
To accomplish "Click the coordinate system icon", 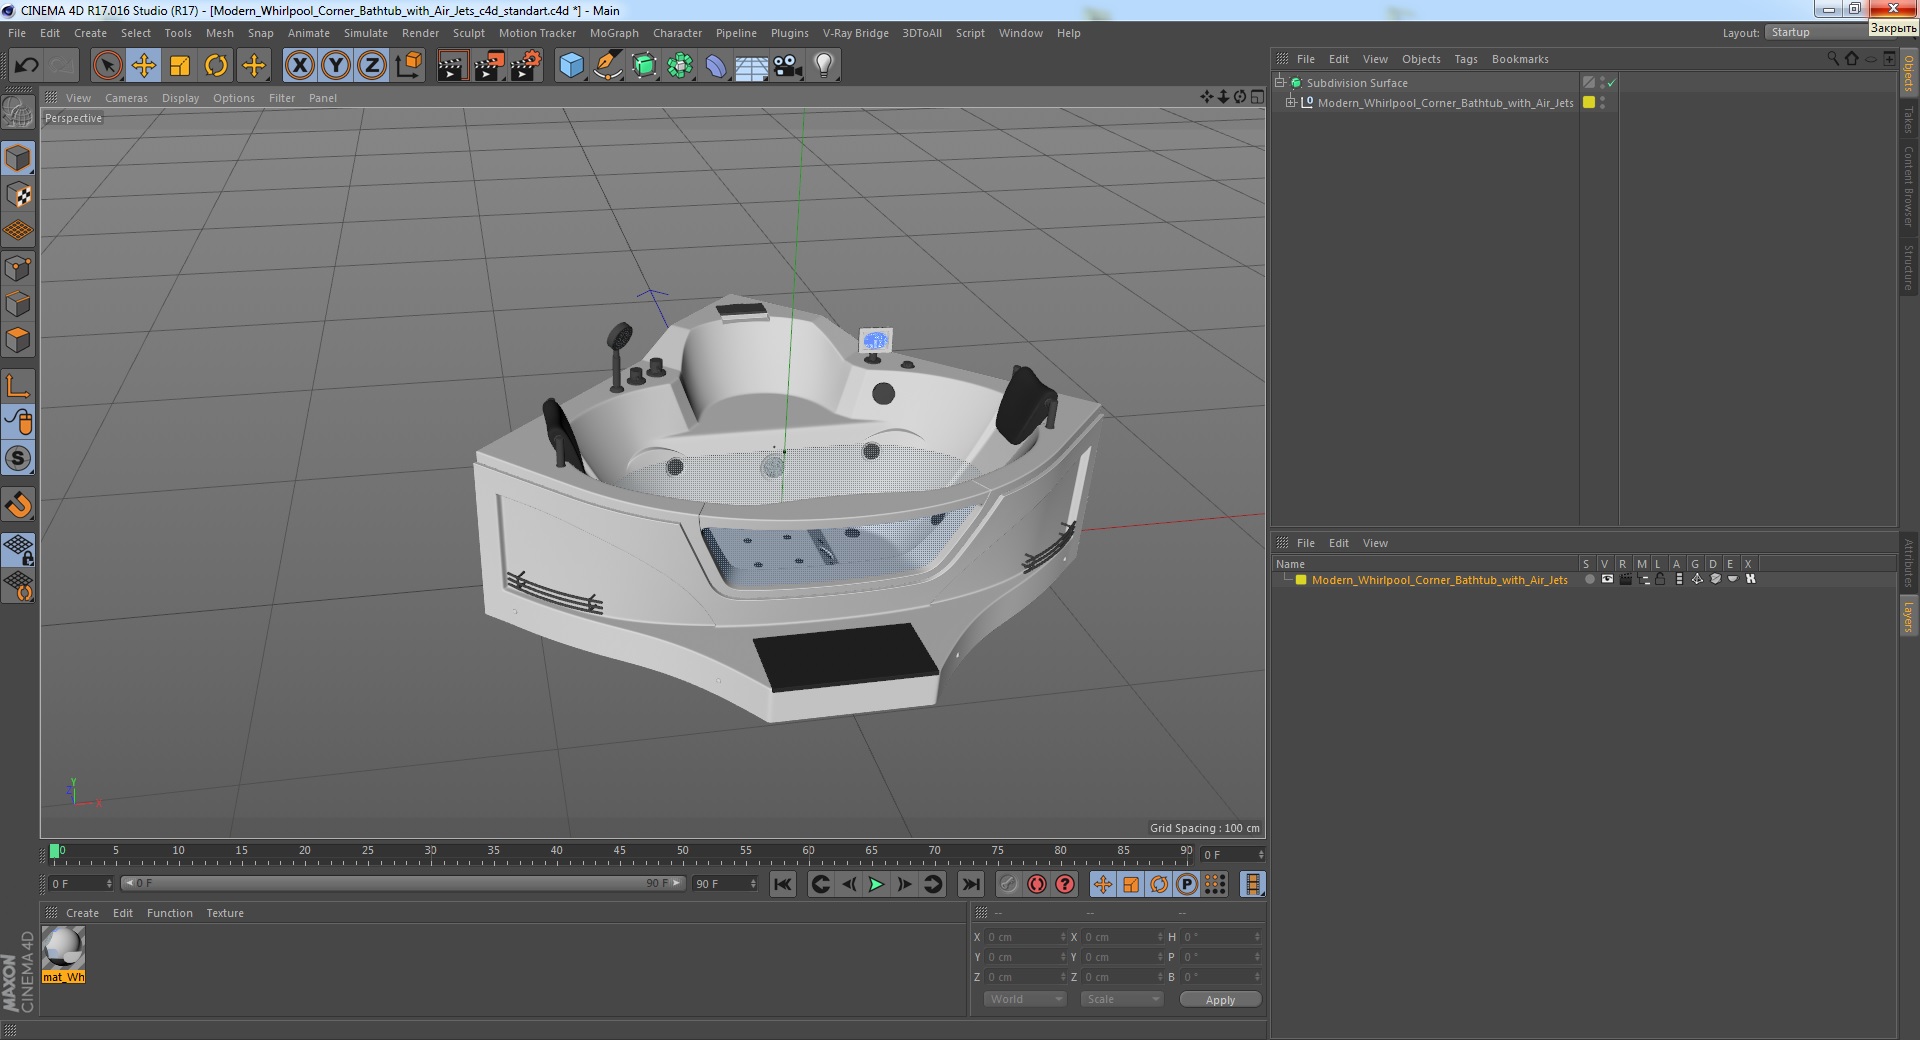I will 409,66.
